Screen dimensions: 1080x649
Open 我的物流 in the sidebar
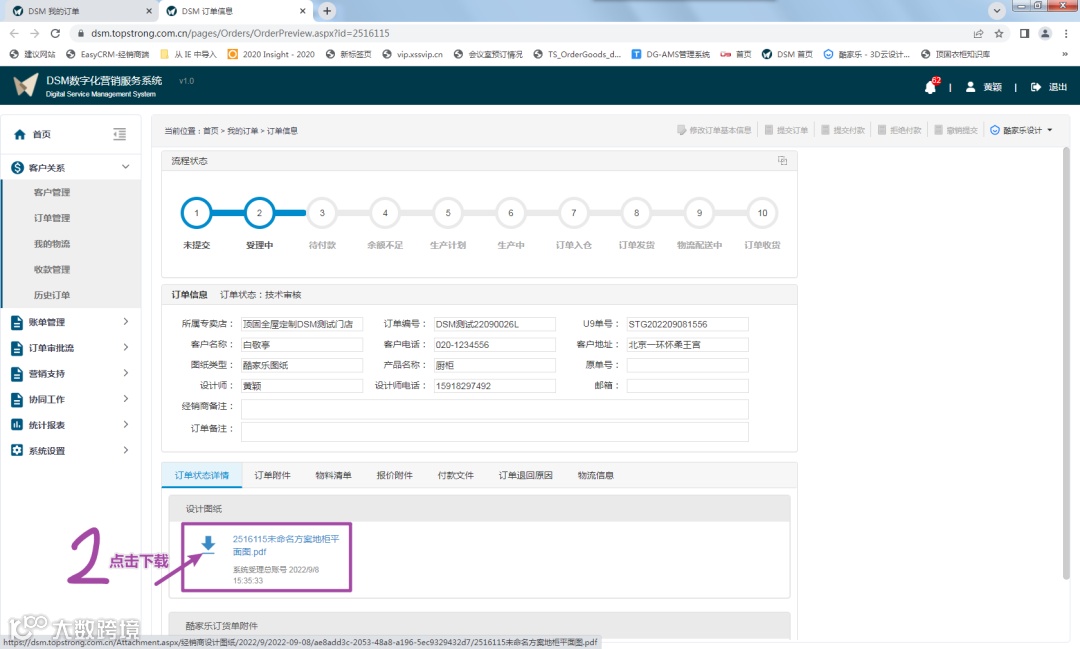pos(52,244)
